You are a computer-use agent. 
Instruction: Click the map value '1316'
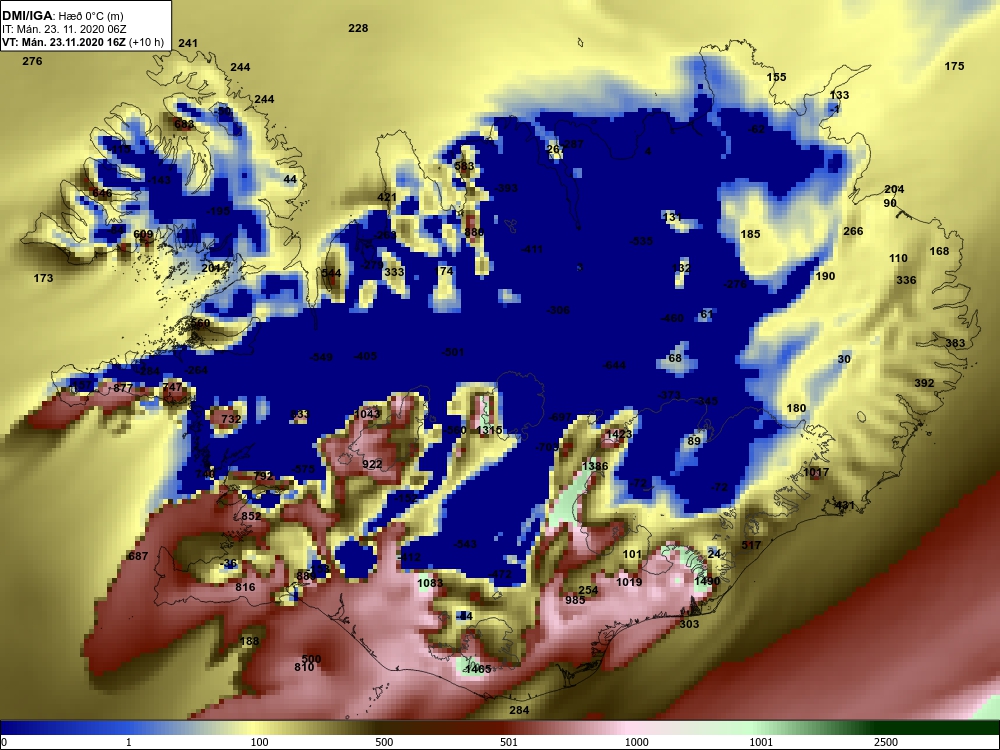pos(490,430)
